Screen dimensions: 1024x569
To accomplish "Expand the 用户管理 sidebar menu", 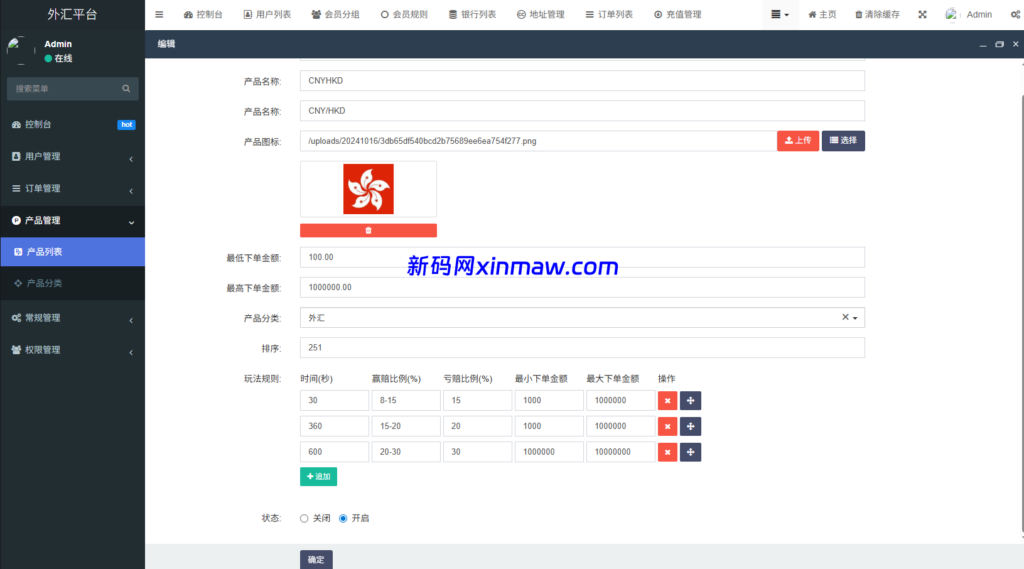I will [x=72, y=156].
